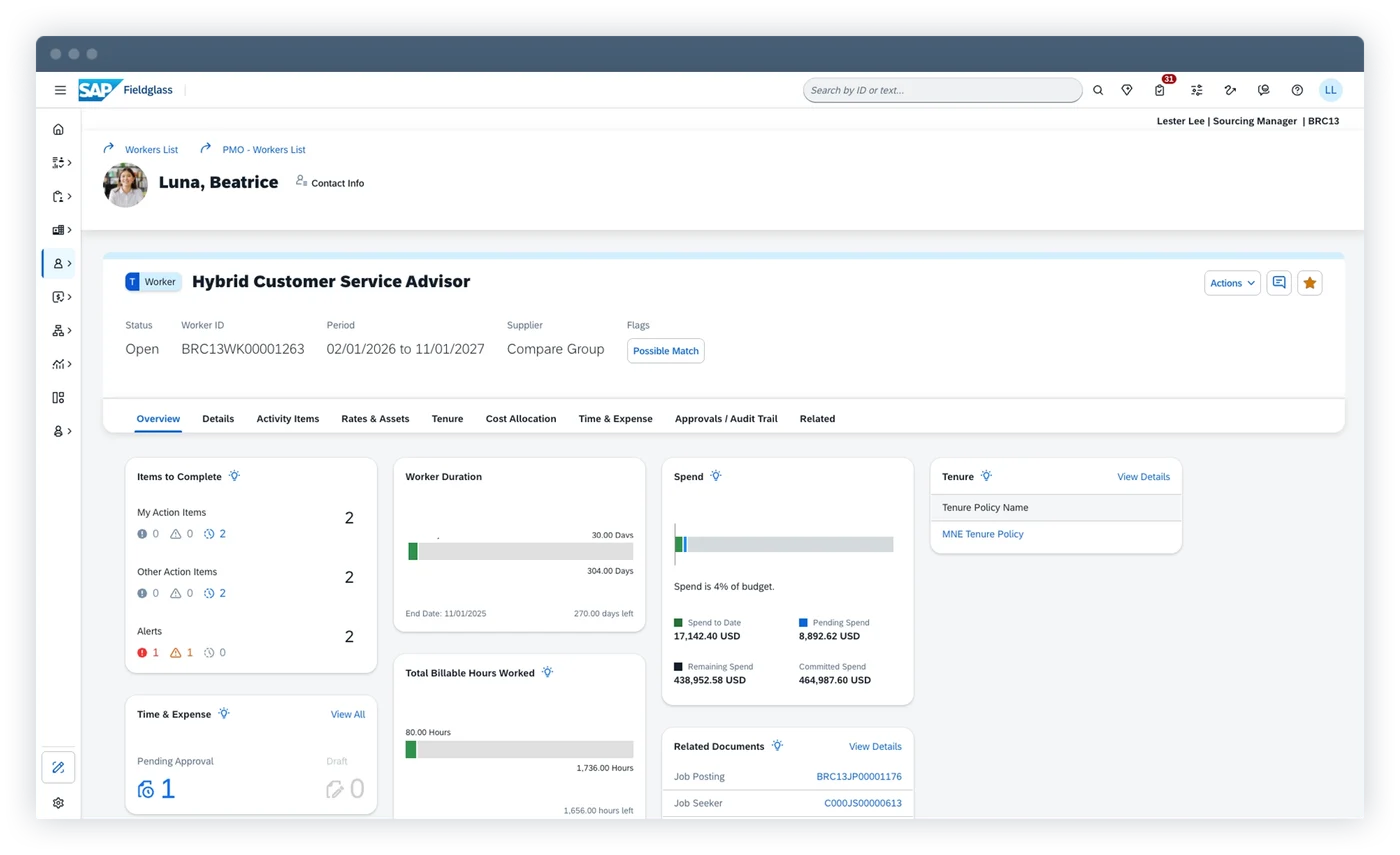Open the LL user profile avatar

(x=1330, y=90)
